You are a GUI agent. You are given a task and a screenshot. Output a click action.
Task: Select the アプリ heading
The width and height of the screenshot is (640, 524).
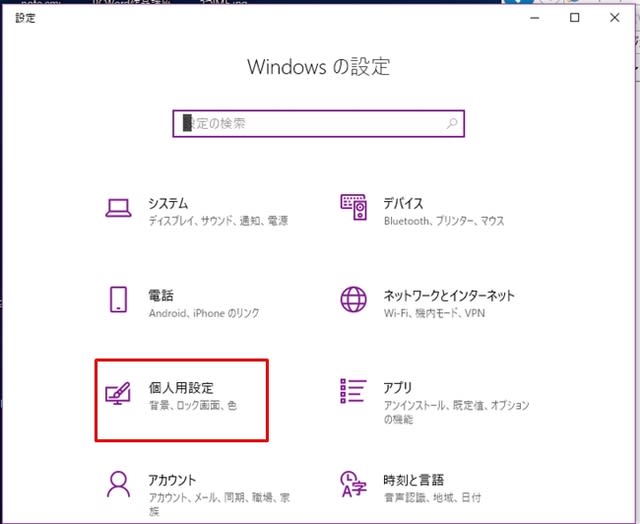tap(398, 387)
